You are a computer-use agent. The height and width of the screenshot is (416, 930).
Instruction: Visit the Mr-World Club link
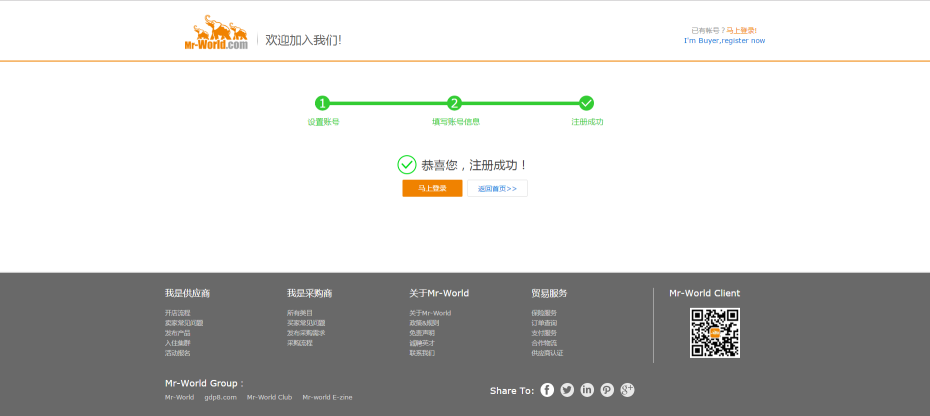269,397
